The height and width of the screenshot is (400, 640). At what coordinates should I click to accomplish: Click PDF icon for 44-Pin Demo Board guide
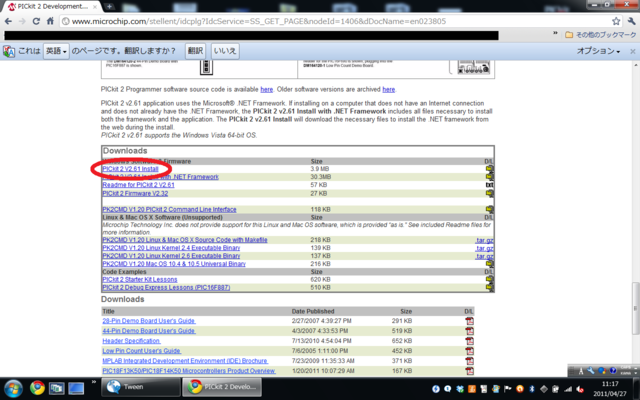(469, 331)
